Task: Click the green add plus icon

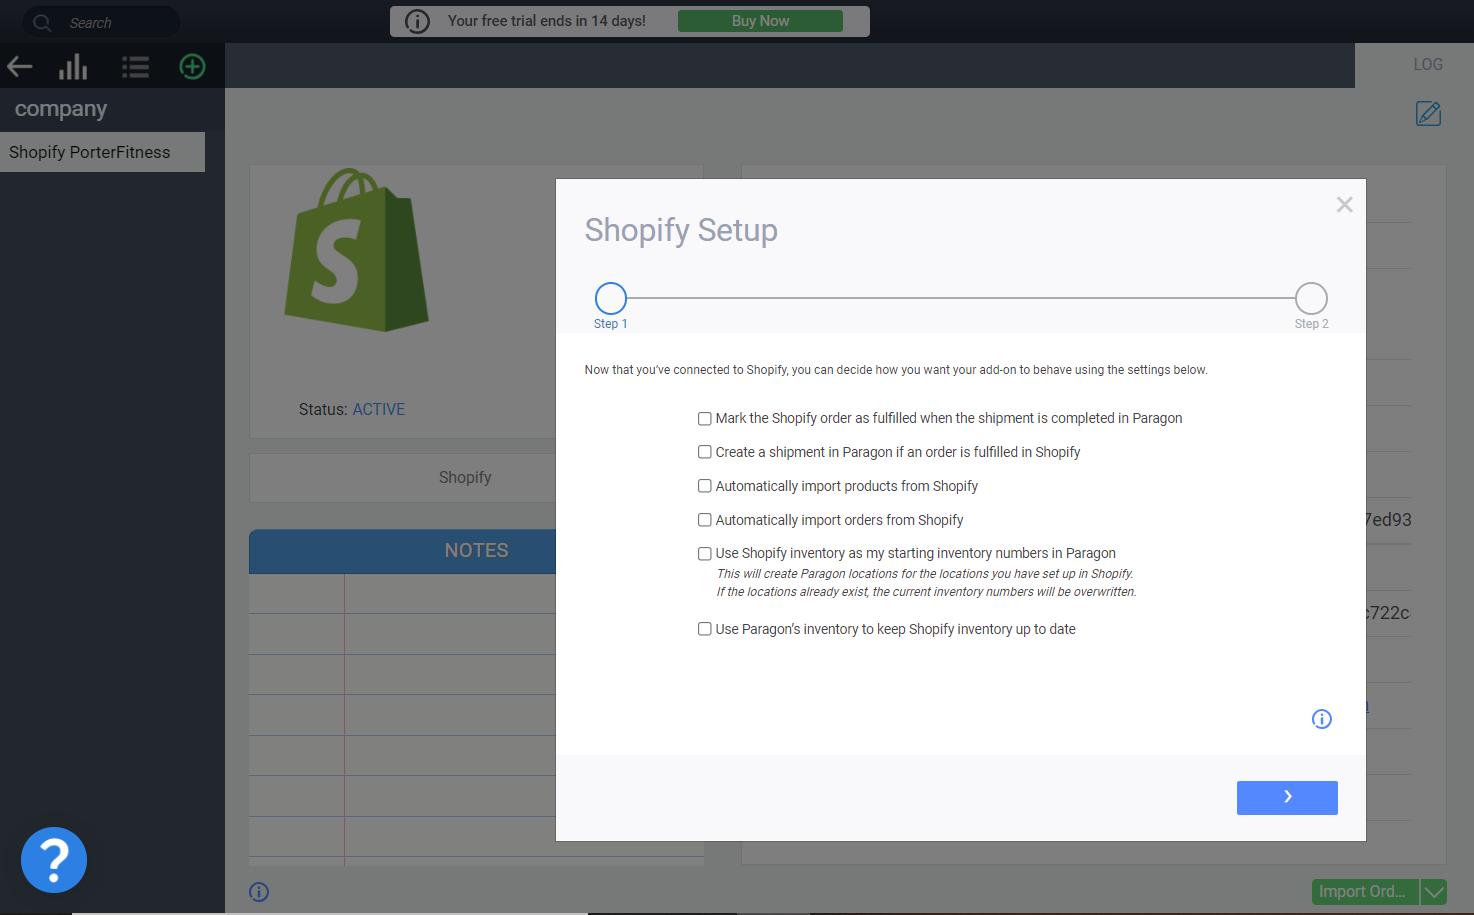Action: click(x=192, y=67)
